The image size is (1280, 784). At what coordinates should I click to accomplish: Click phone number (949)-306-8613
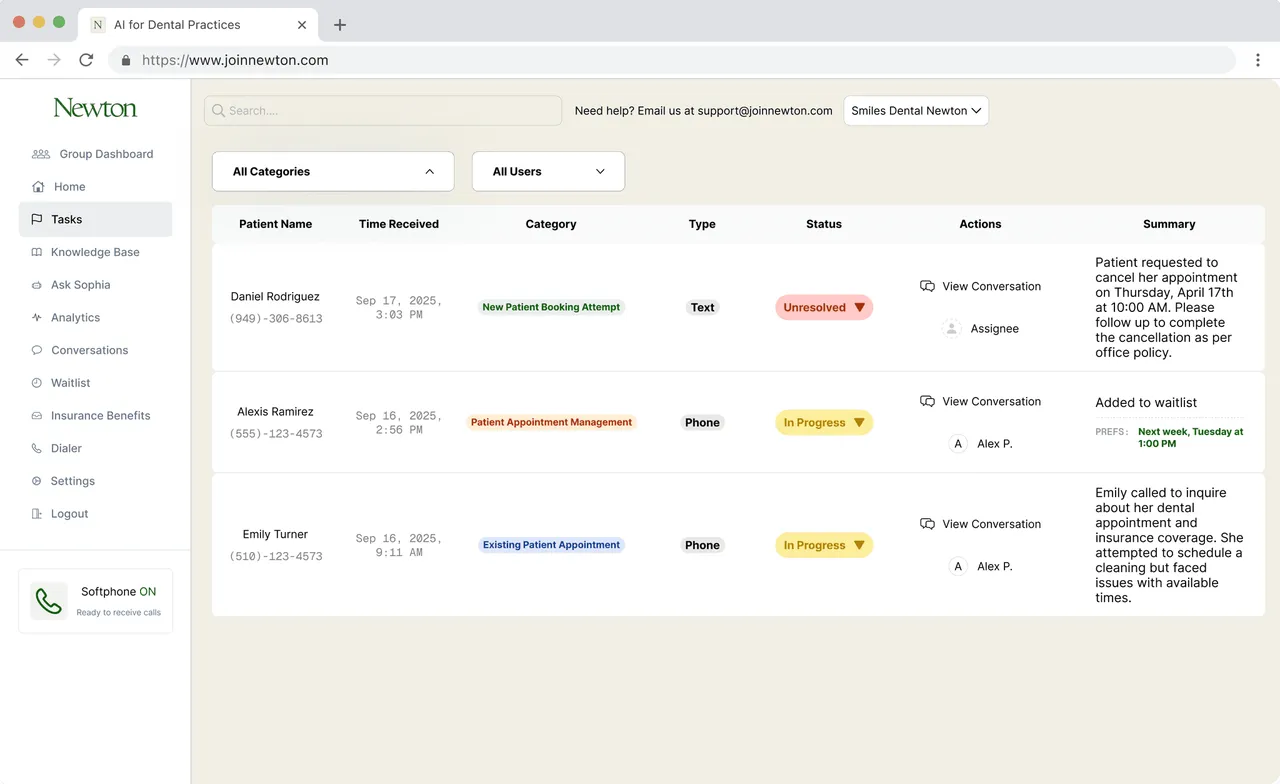[x=276, y=319]
